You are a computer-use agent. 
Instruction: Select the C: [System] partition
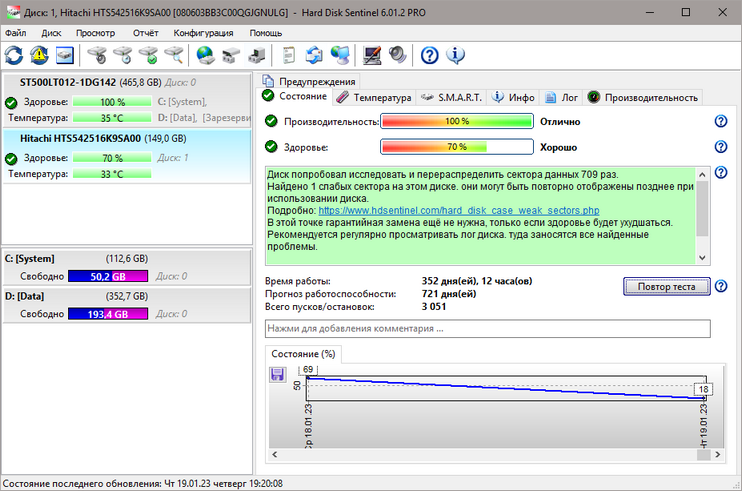(127, 267)
